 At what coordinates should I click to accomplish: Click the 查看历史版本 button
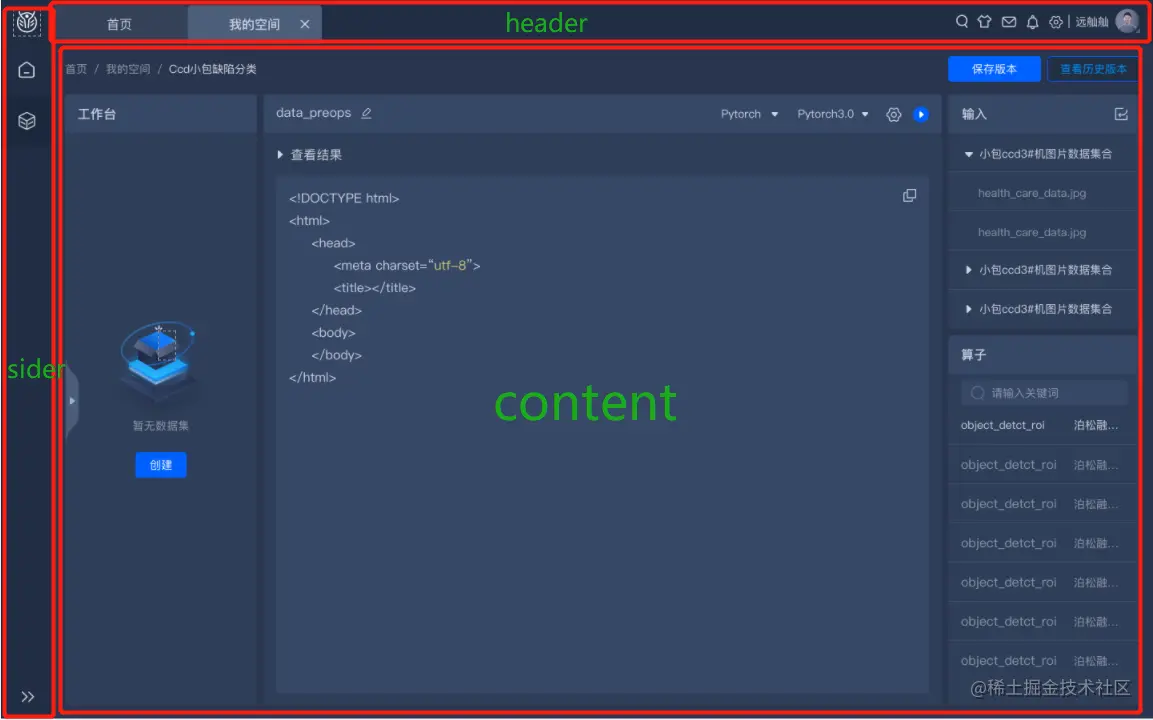(x=1093, y=69)
